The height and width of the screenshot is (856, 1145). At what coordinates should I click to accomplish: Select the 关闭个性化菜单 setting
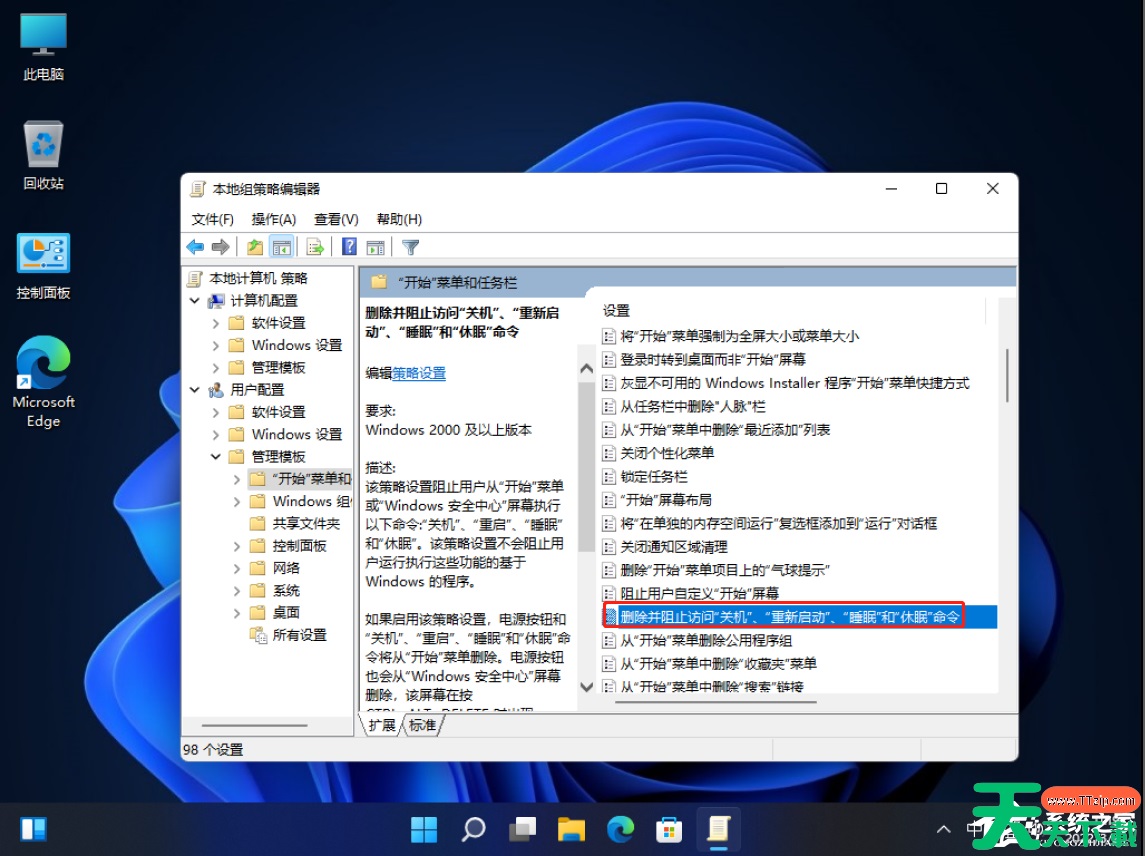[x=666, y=454]
